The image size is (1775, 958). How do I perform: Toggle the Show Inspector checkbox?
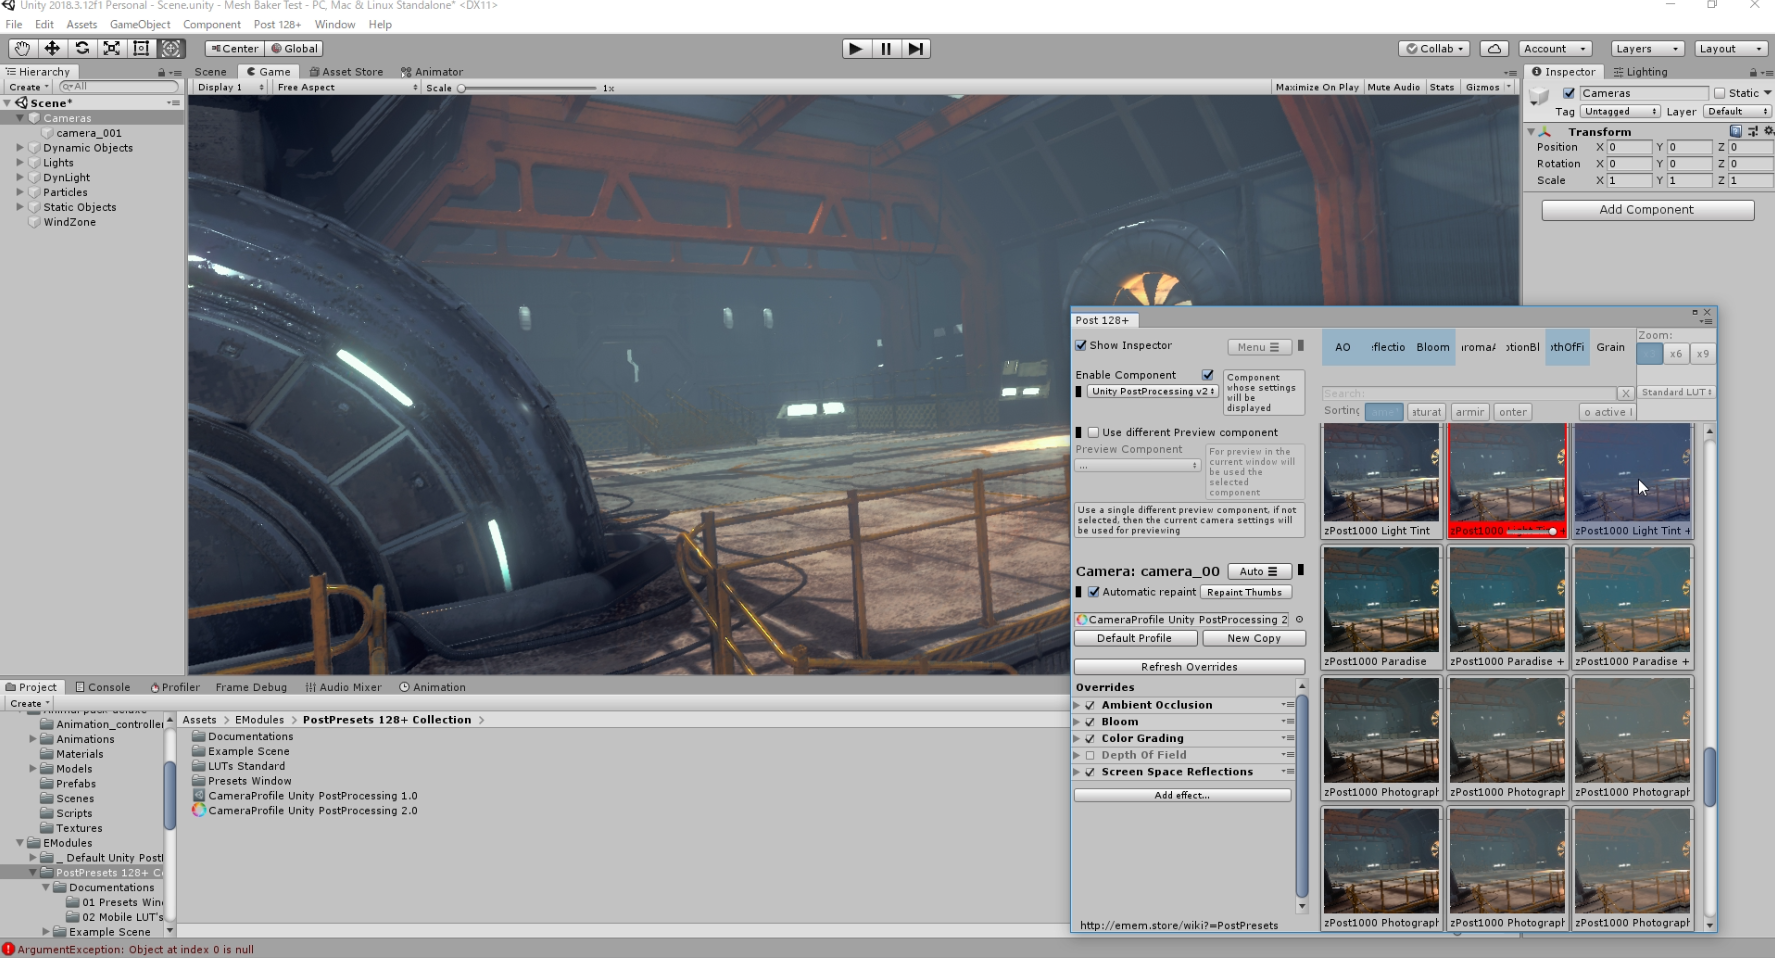pos(1081,346)
